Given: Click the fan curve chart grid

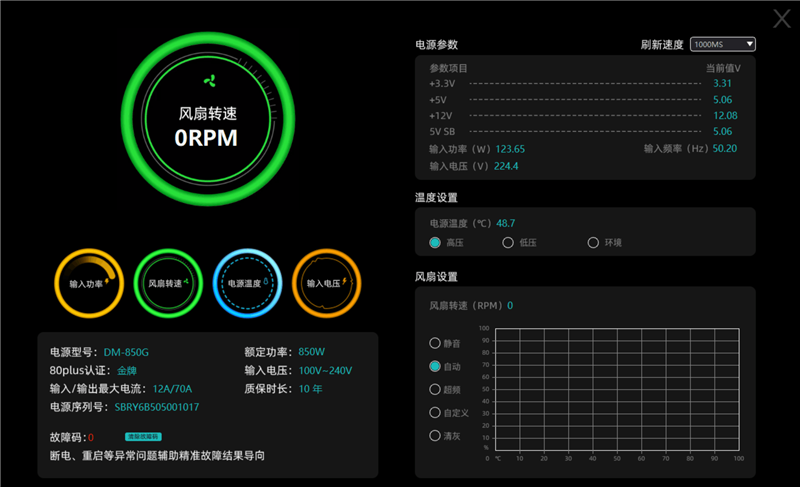Looking at the screenshot, I should [x=617, y=389].
